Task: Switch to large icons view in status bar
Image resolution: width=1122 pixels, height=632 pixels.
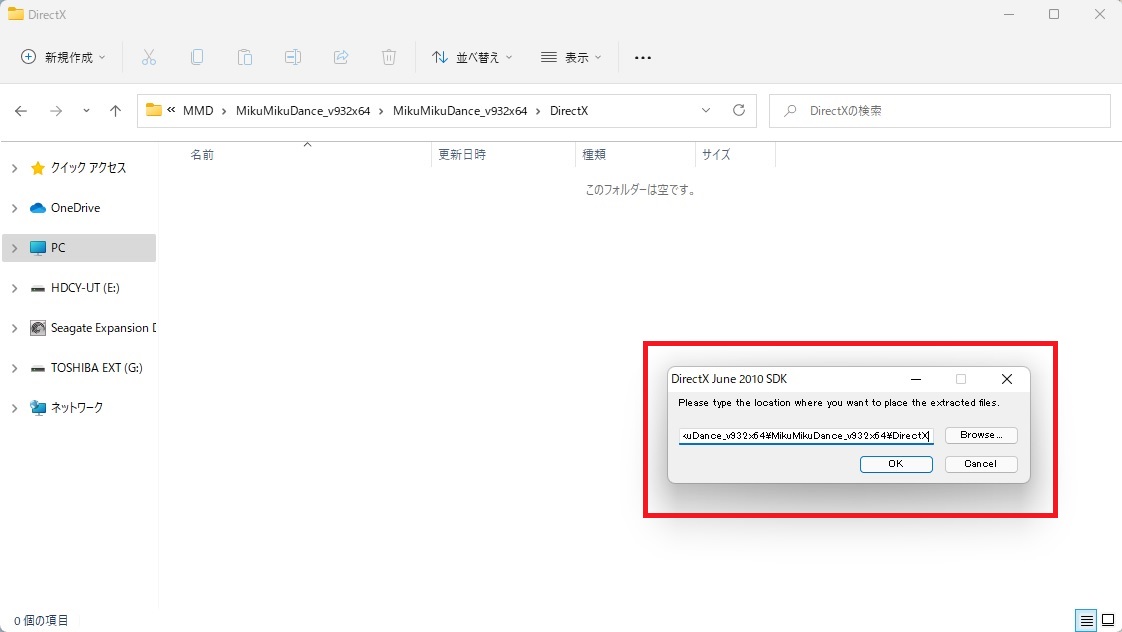Action: (1108, 621)
